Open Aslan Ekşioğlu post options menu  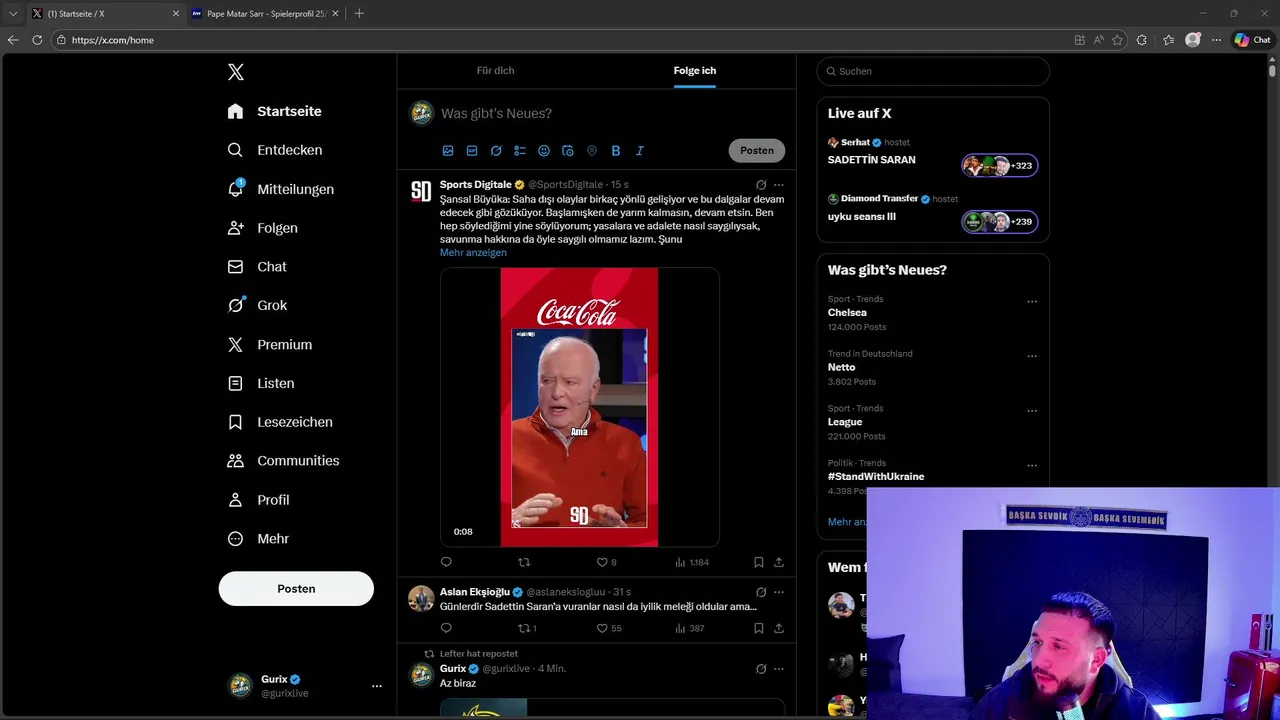[x=779, y=592]
